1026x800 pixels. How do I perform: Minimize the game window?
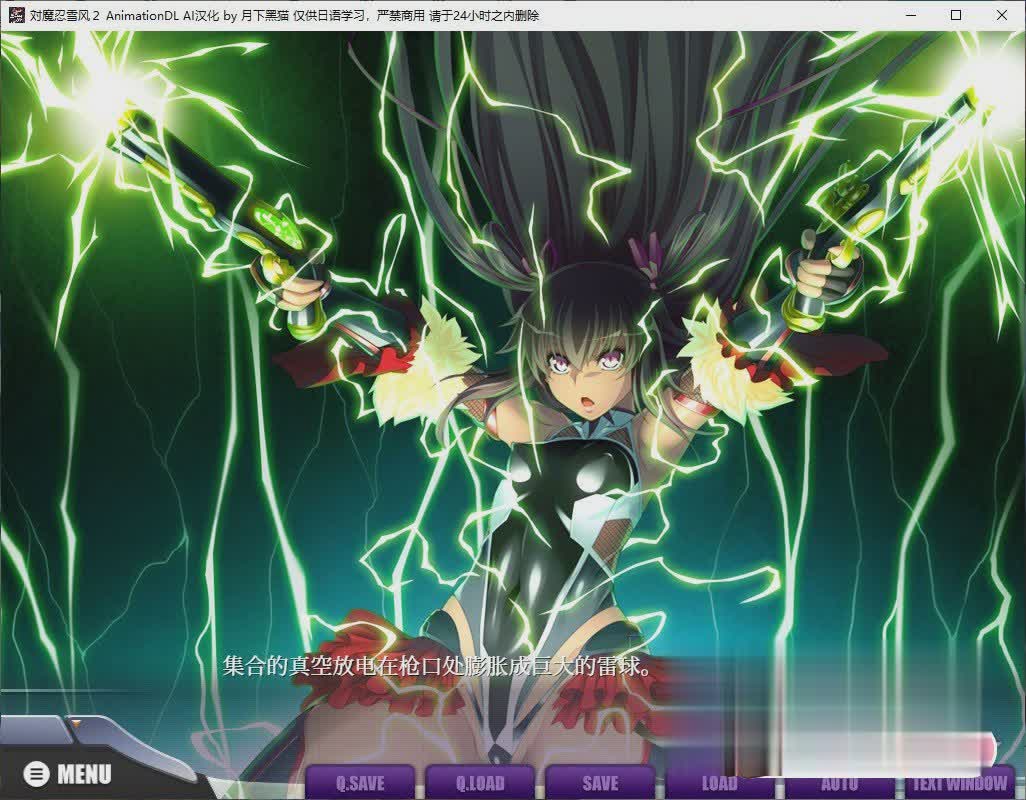tap(910, 15)
